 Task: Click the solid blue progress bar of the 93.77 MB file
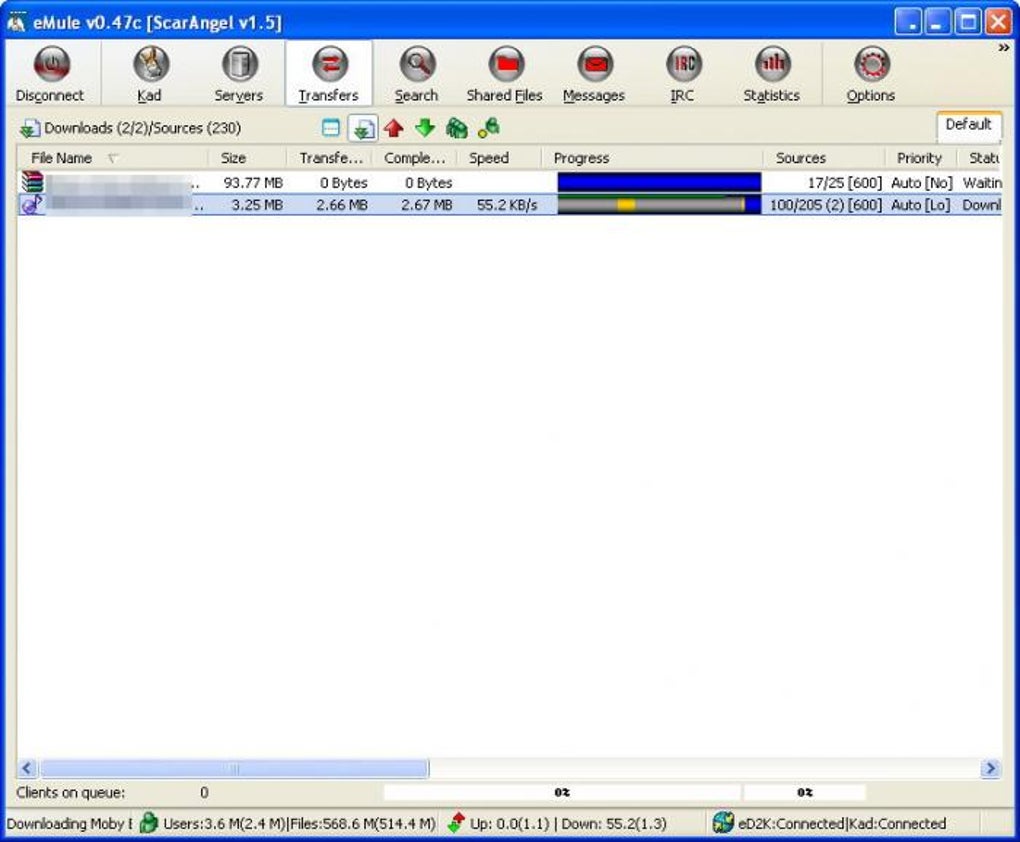pos(659,182)
